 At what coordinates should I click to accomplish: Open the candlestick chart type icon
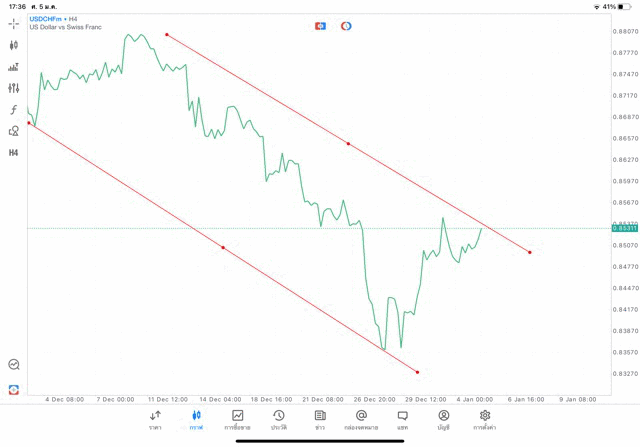(x=14, y=45)
